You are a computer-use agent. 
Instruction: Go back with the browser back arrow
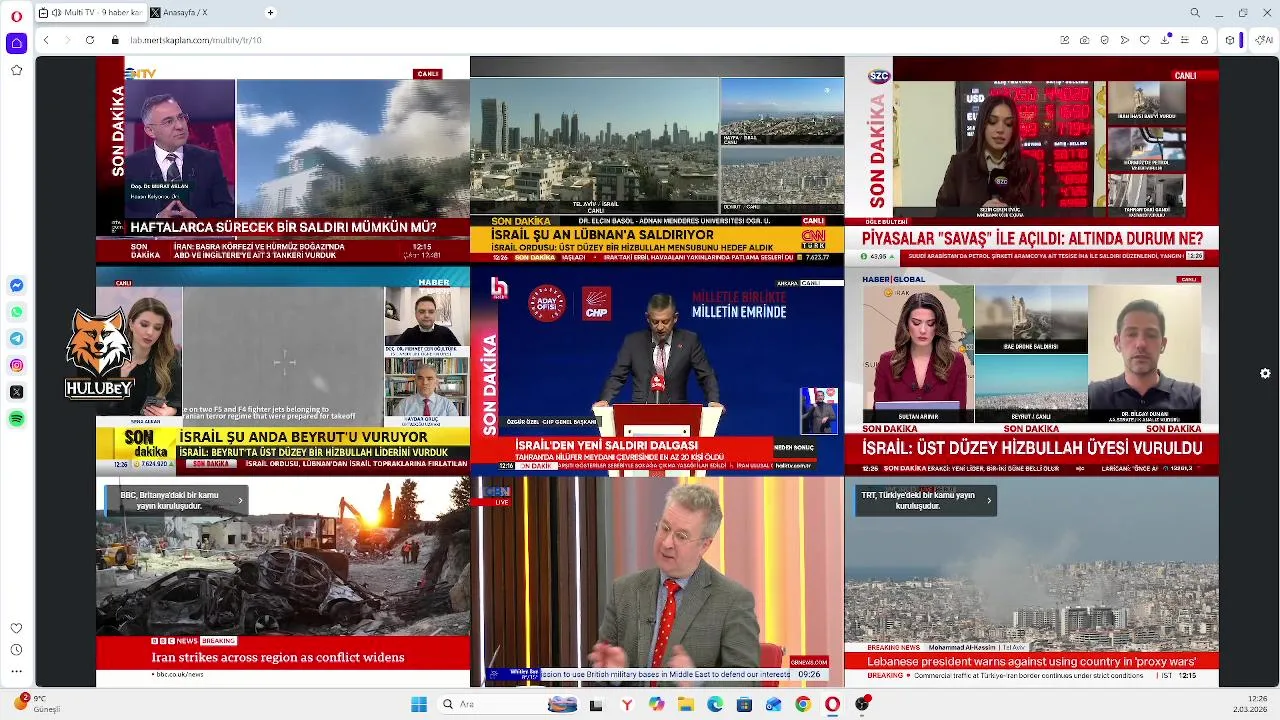tap(46, 40)
